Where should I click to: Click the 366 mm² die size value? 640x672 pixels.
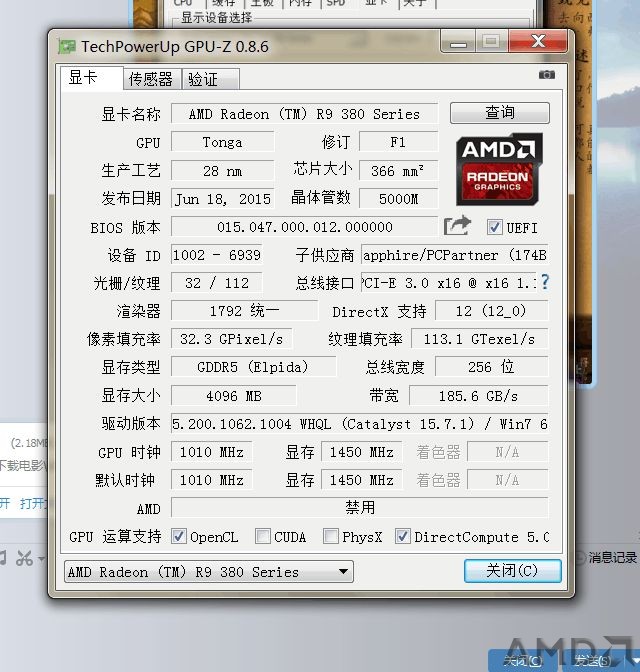pyautogui.click(x=399, y=171)
